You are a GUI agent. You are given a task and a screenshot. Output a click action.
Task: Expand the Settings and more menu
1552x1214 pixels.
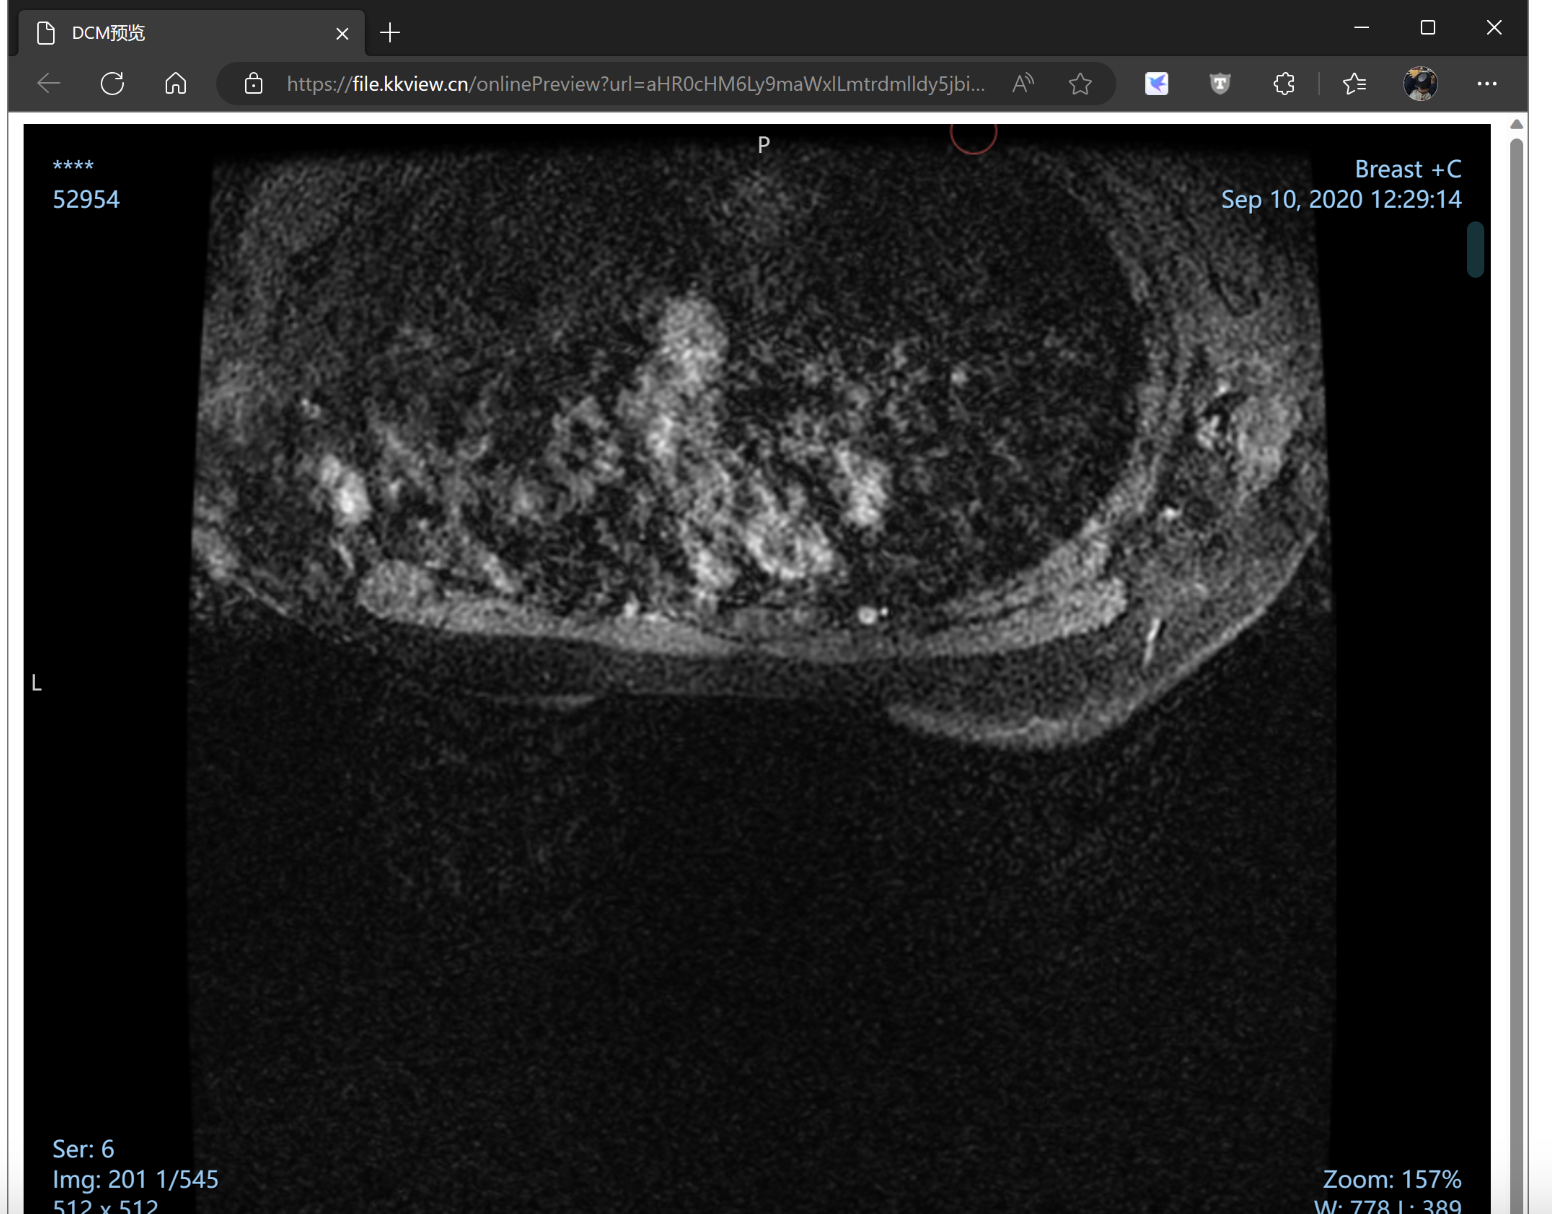click(1487, 84)
